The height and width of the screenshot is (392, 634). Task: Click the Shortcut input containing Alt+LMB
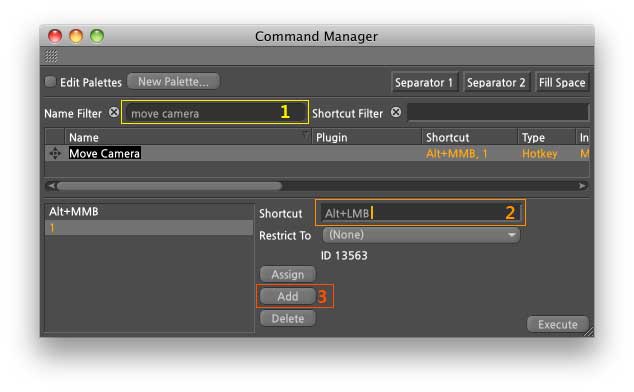click(x=421, y=213)
